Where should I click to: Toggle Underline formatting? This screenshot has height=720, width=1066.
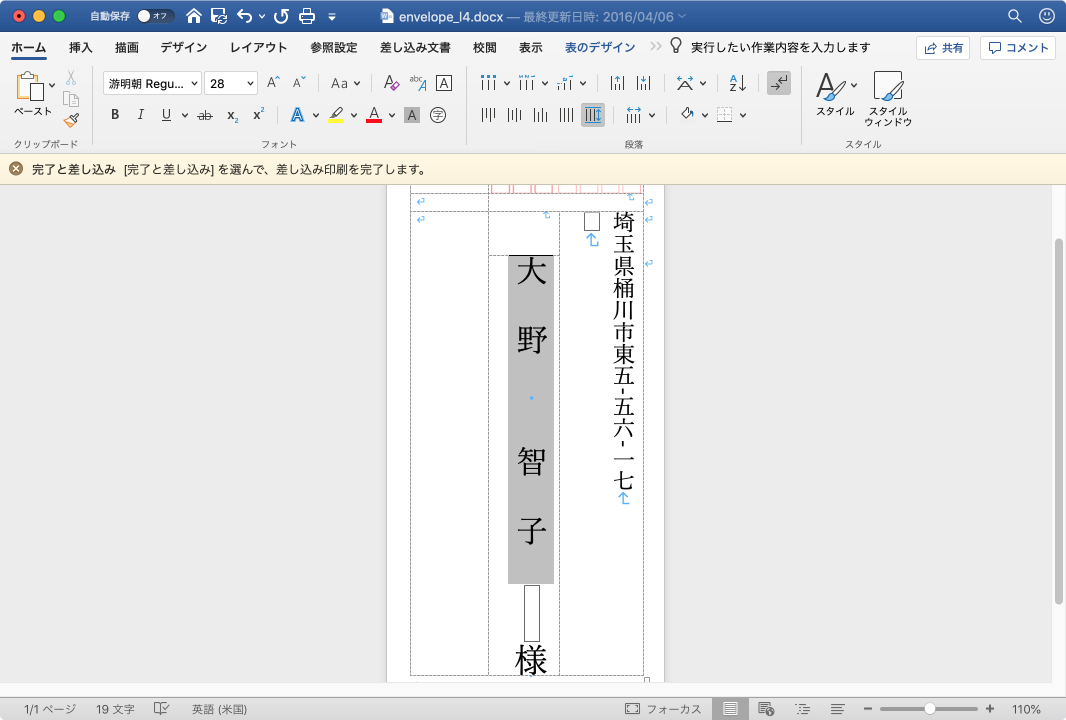pos(166,115)
